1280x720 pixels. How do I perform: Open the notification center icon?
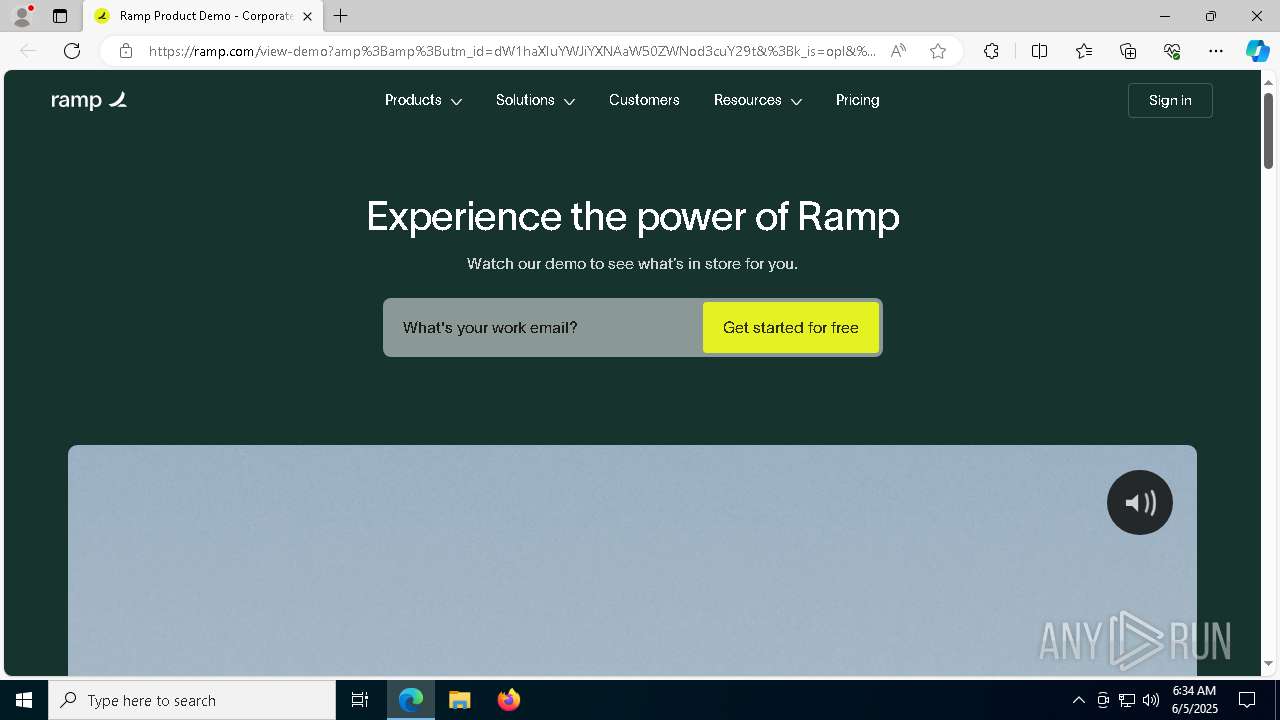tap(1247, 700)
